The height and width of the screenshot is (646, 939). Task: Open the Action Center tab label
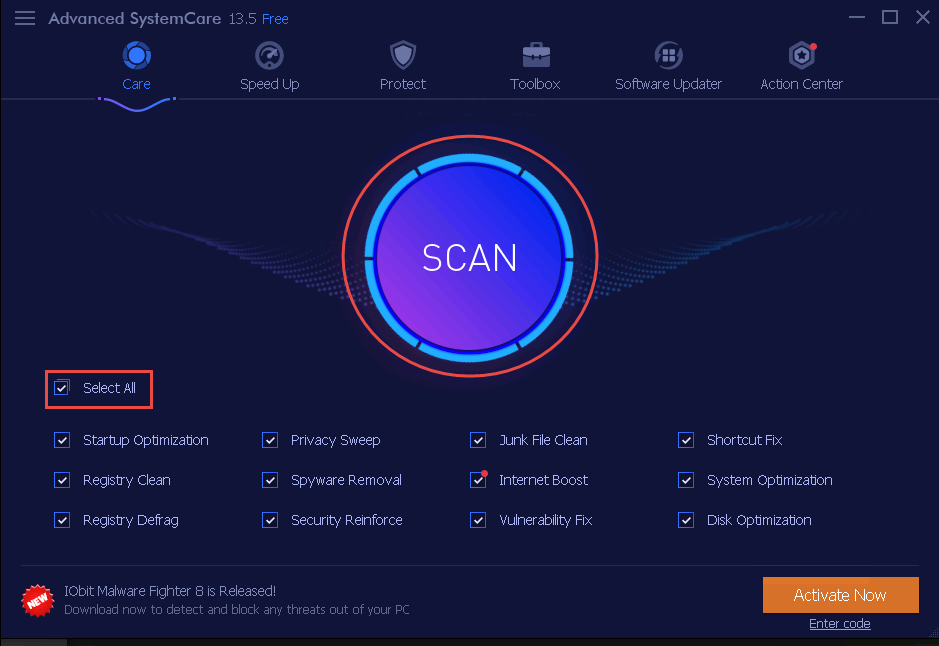point(802,84)
